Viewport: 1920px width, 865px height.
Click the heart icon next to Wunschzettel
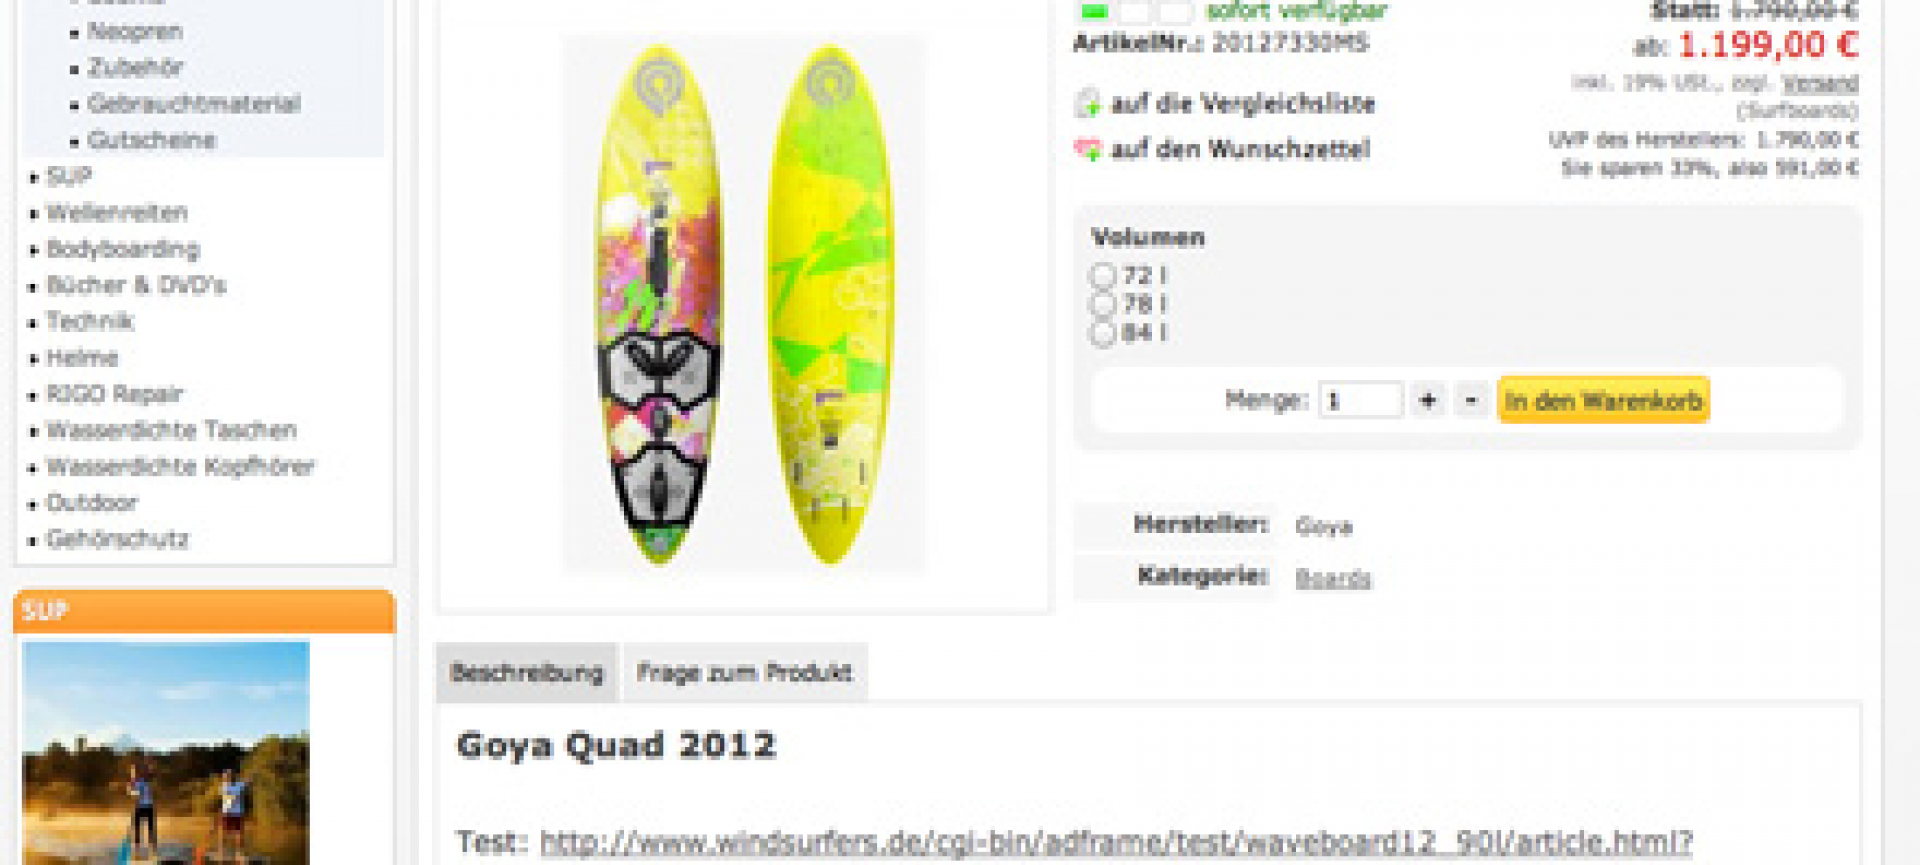pyautogui.click(x=1087, y=150)
